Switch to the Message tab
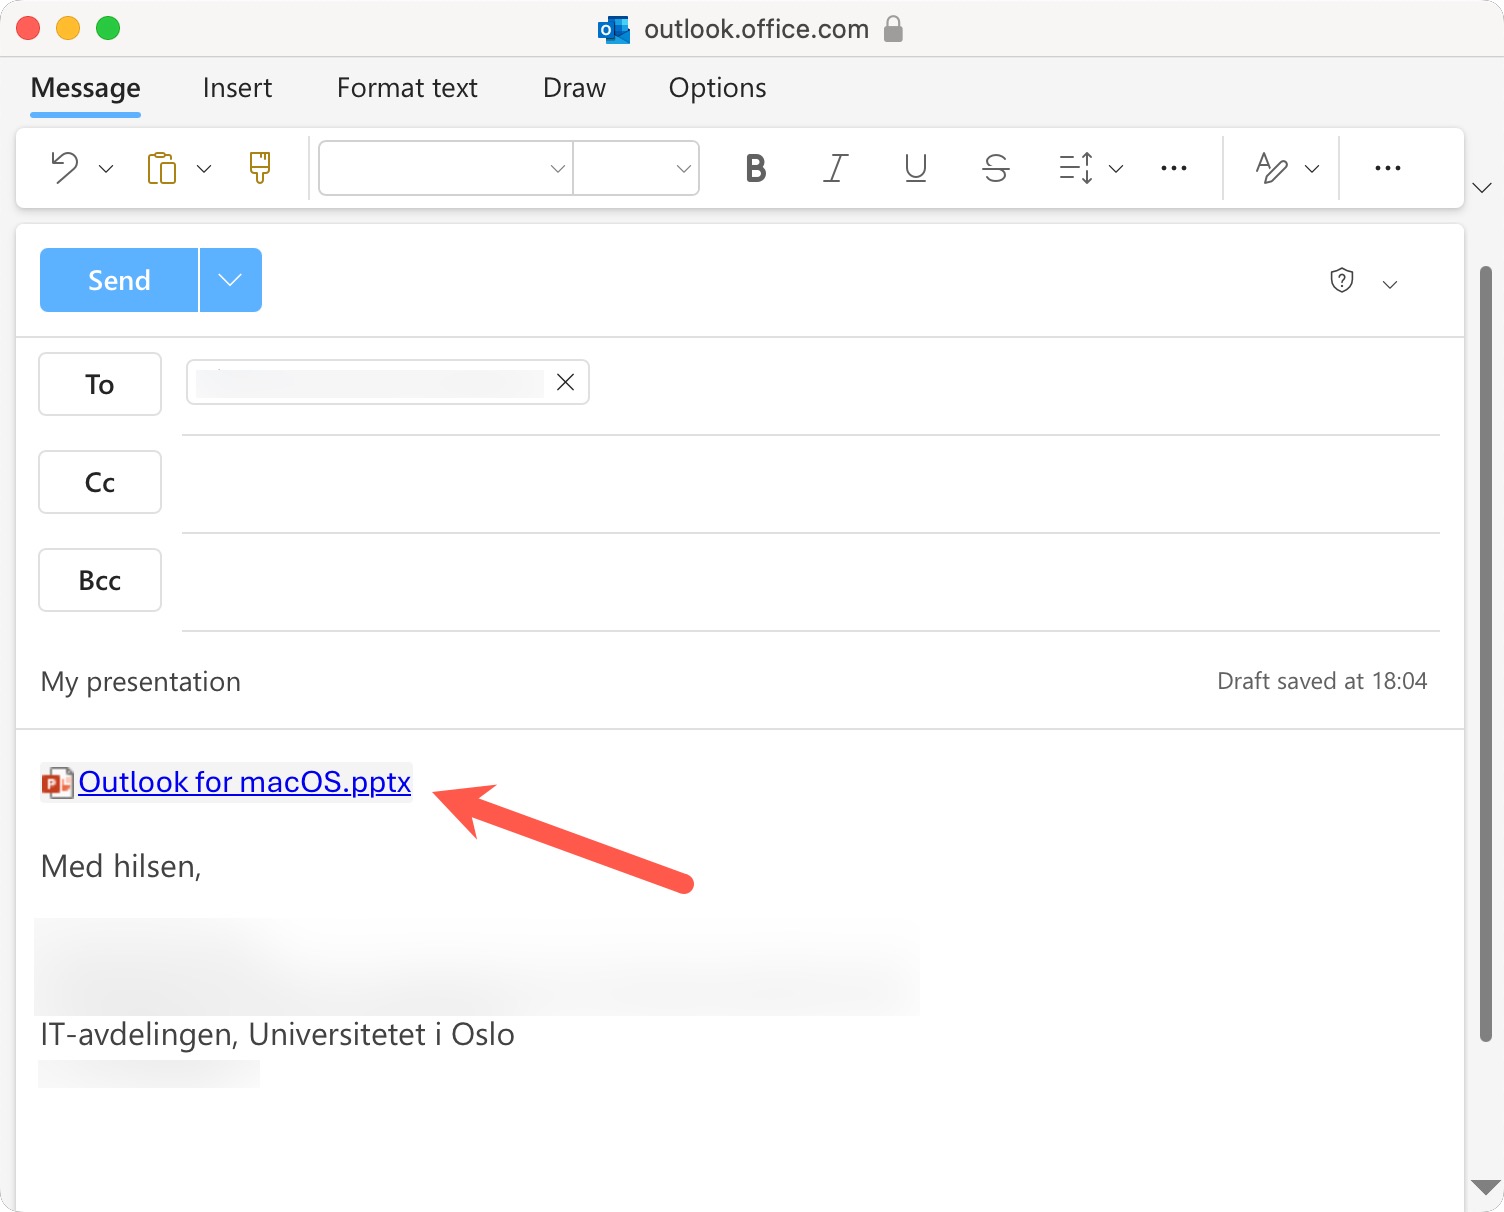 click(x=86, y=89)
